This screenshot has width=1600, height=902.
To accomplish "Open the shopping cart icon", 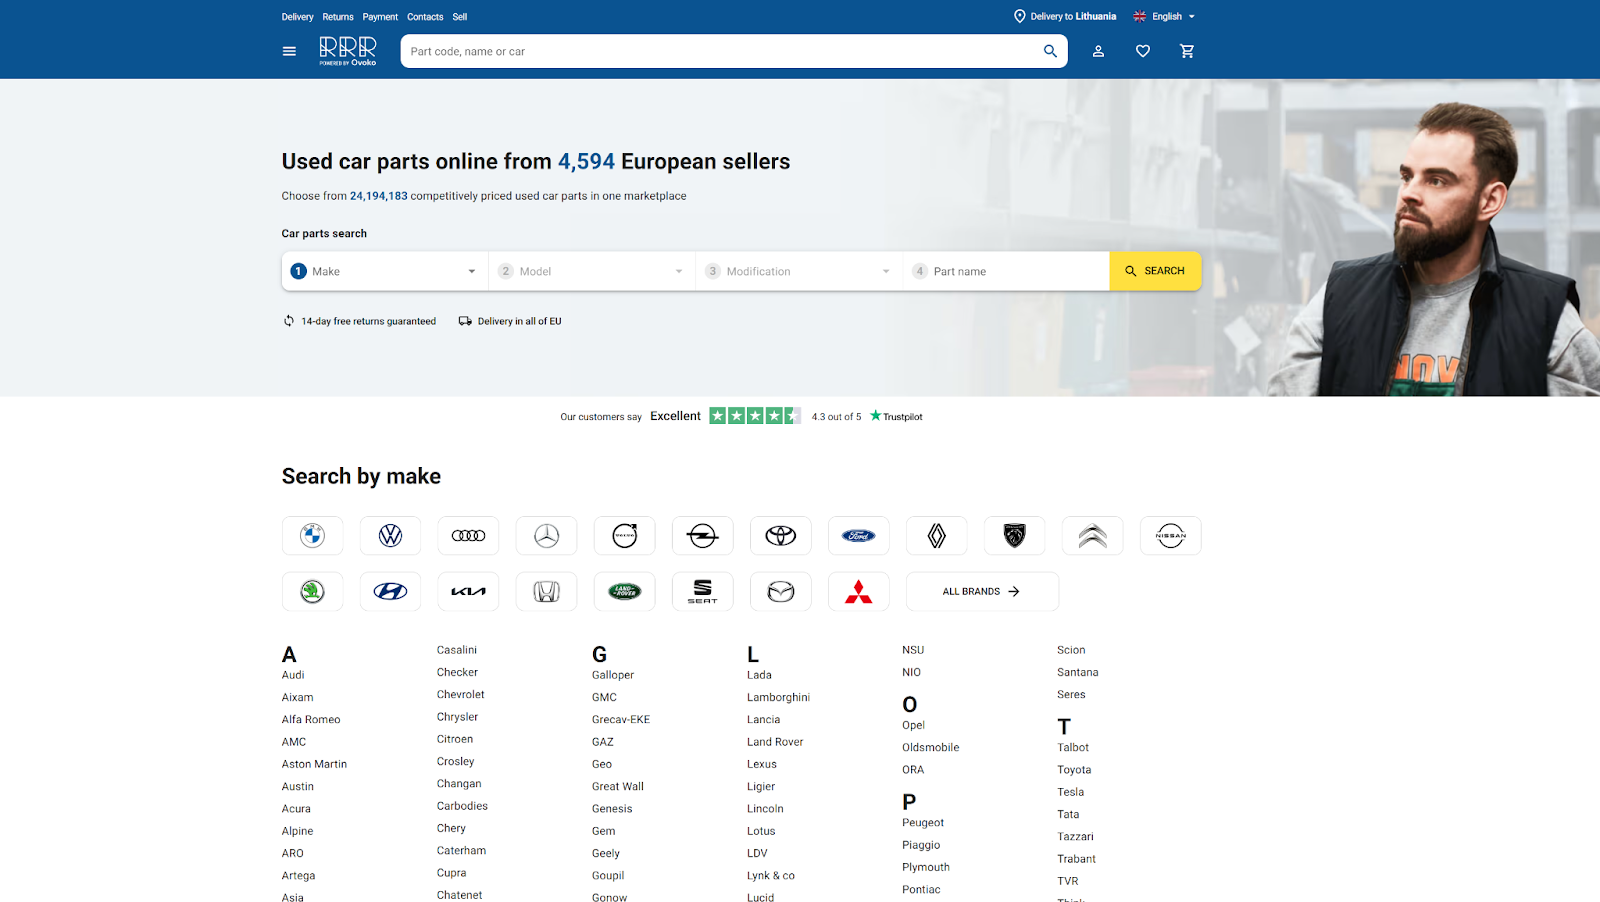I will coord(1187,51).
